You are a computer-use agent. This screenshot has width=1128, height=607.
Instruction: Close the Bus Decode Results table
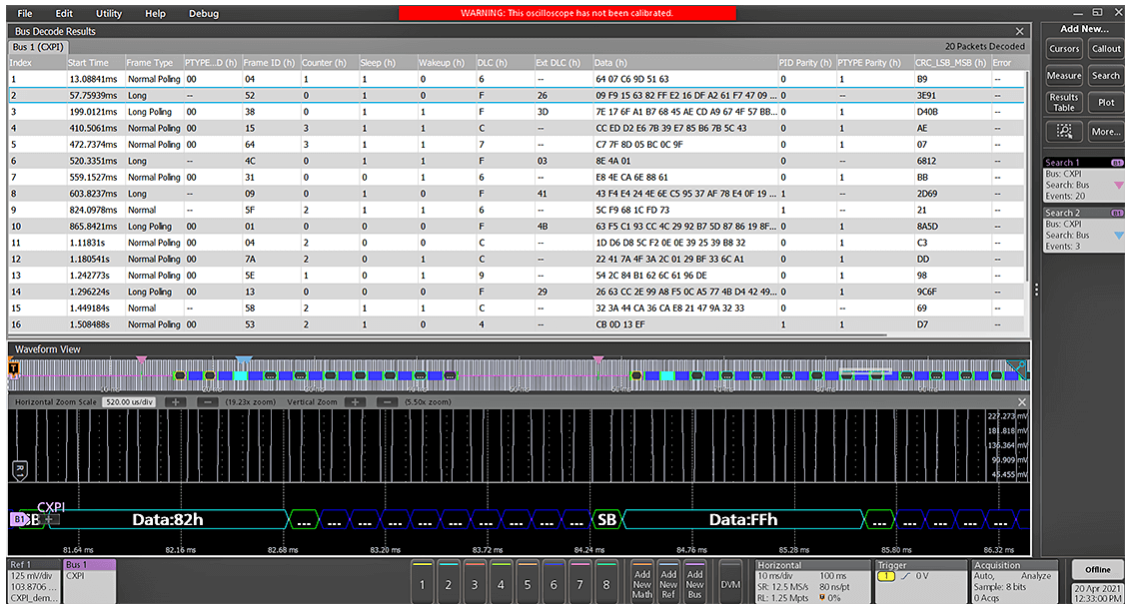[1019, 31]
